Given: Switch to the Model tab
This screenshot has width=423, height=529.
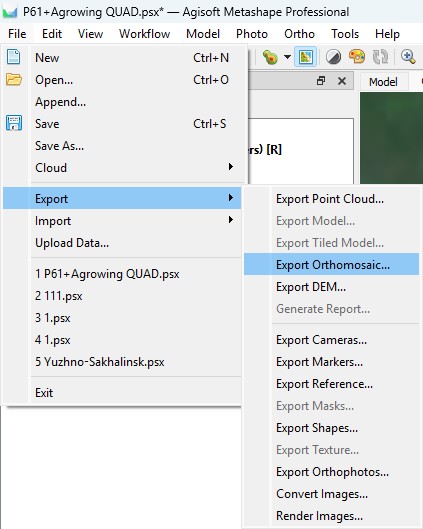Looking at the screenshot, I should click(383, 82).
